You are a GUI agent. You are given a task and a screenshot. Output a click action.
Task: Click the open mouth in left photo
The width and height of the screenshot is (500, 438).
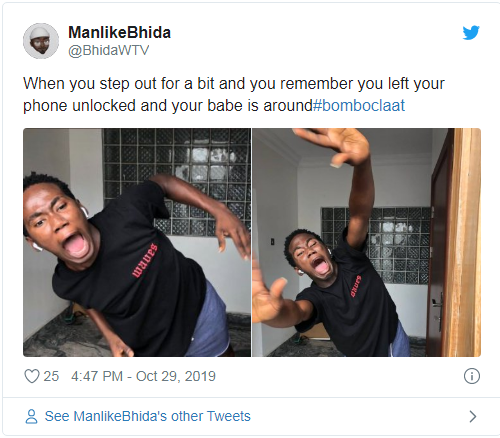tap(77, 246)
